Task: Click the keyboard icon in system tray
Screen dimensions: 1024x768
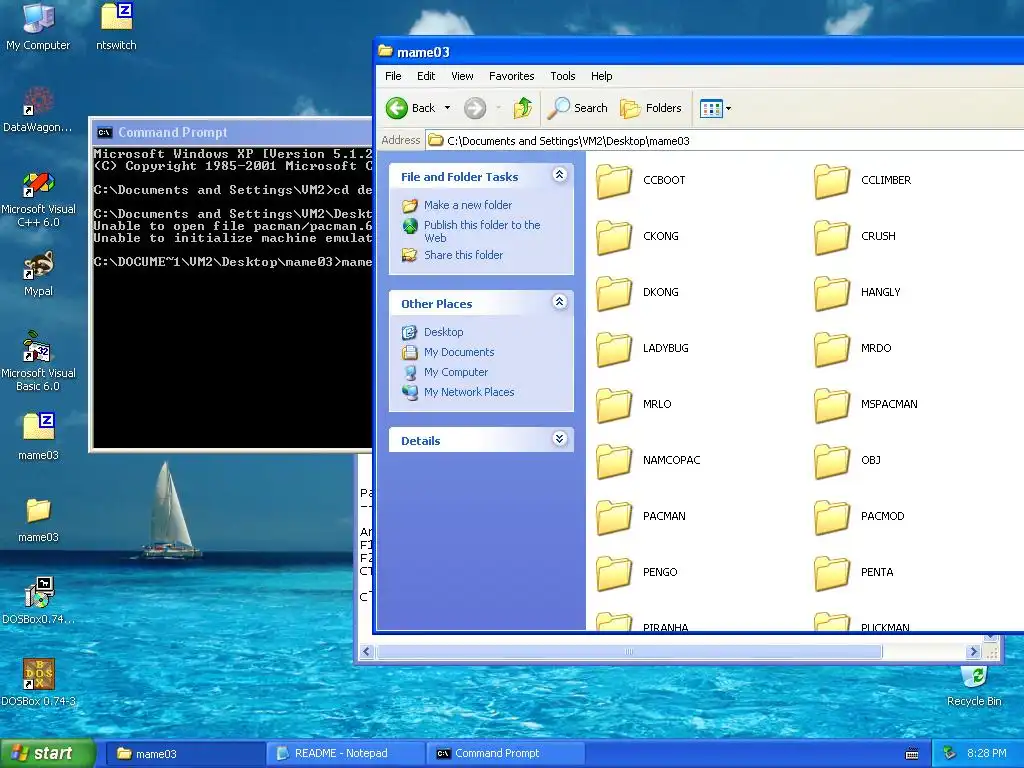Action: 912,754
